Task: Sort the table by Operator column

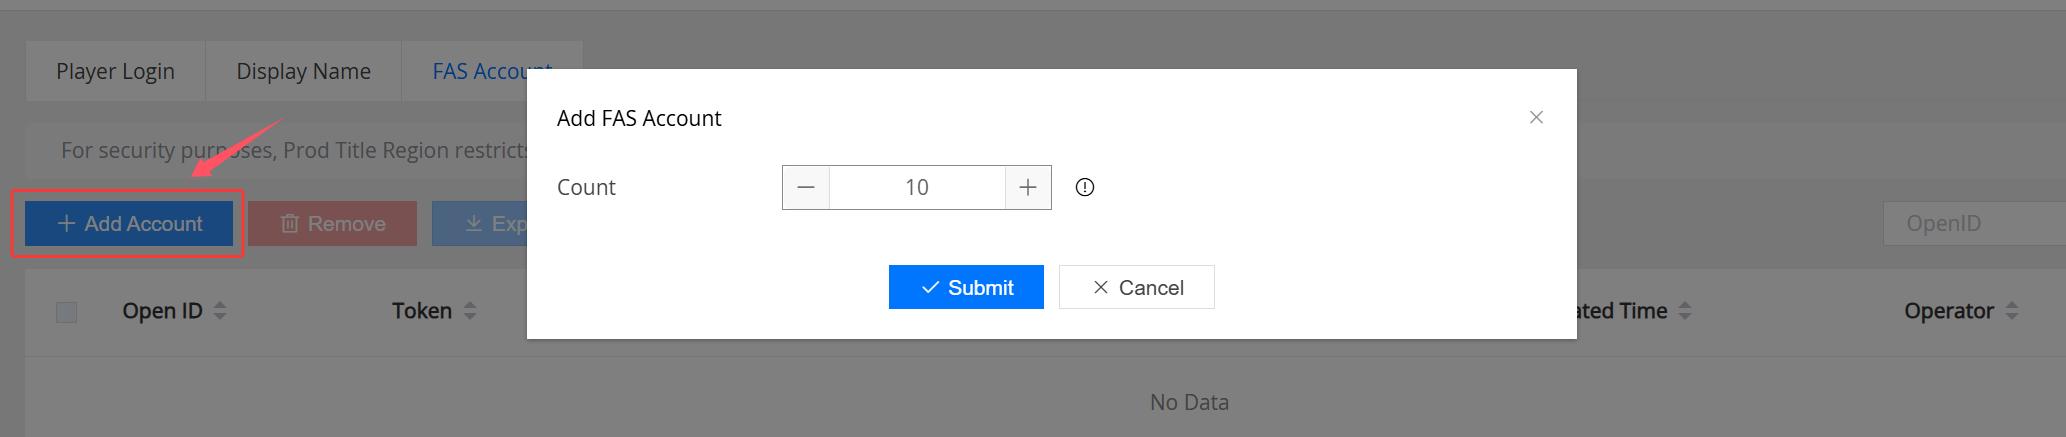Action: 2012,311
